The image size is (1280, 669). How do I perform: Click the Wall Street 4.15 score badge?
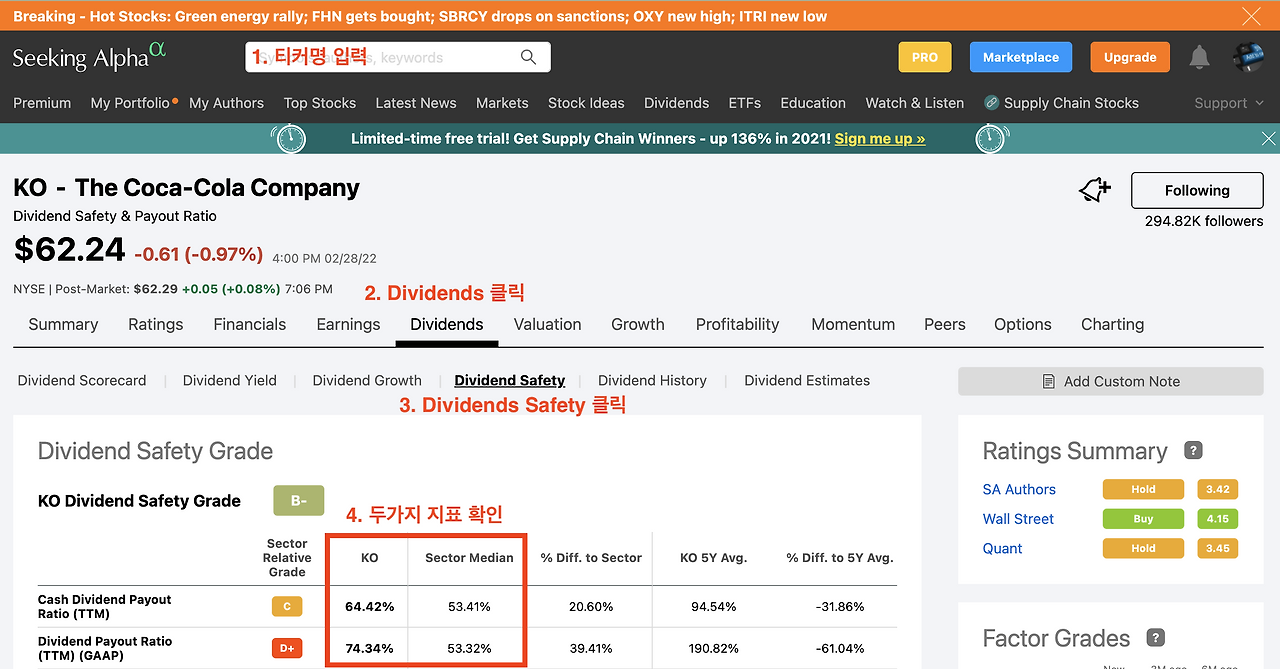(1218, 519)
